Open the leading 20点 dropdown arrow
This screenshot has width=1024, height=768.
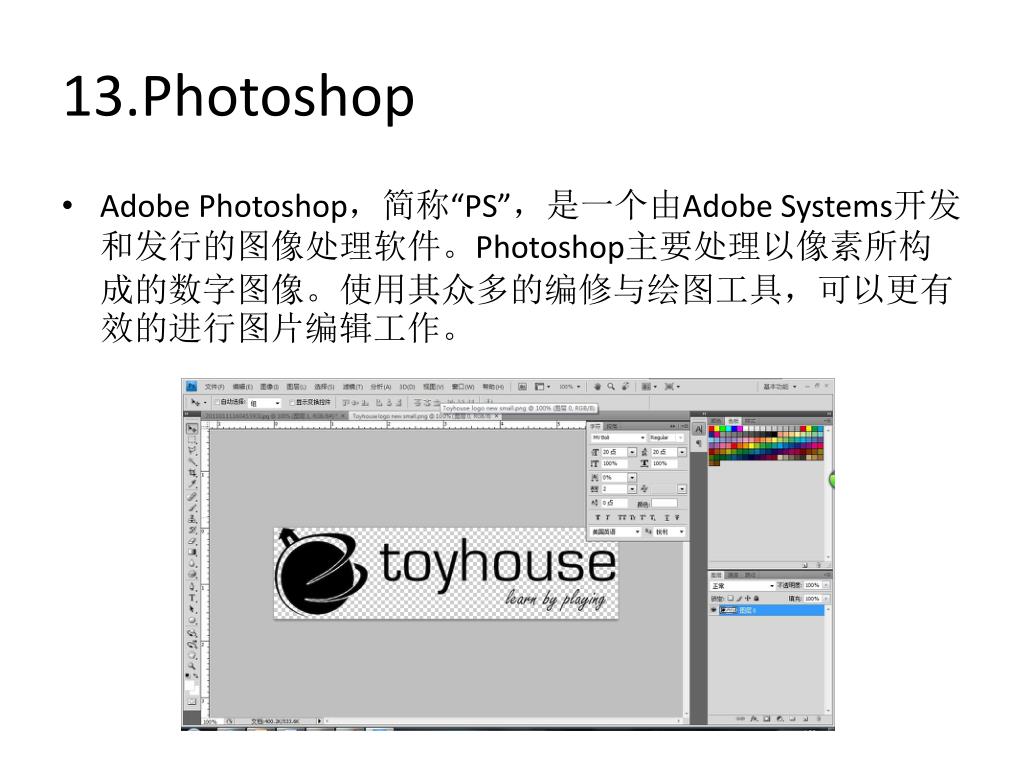tap(682, 452)
